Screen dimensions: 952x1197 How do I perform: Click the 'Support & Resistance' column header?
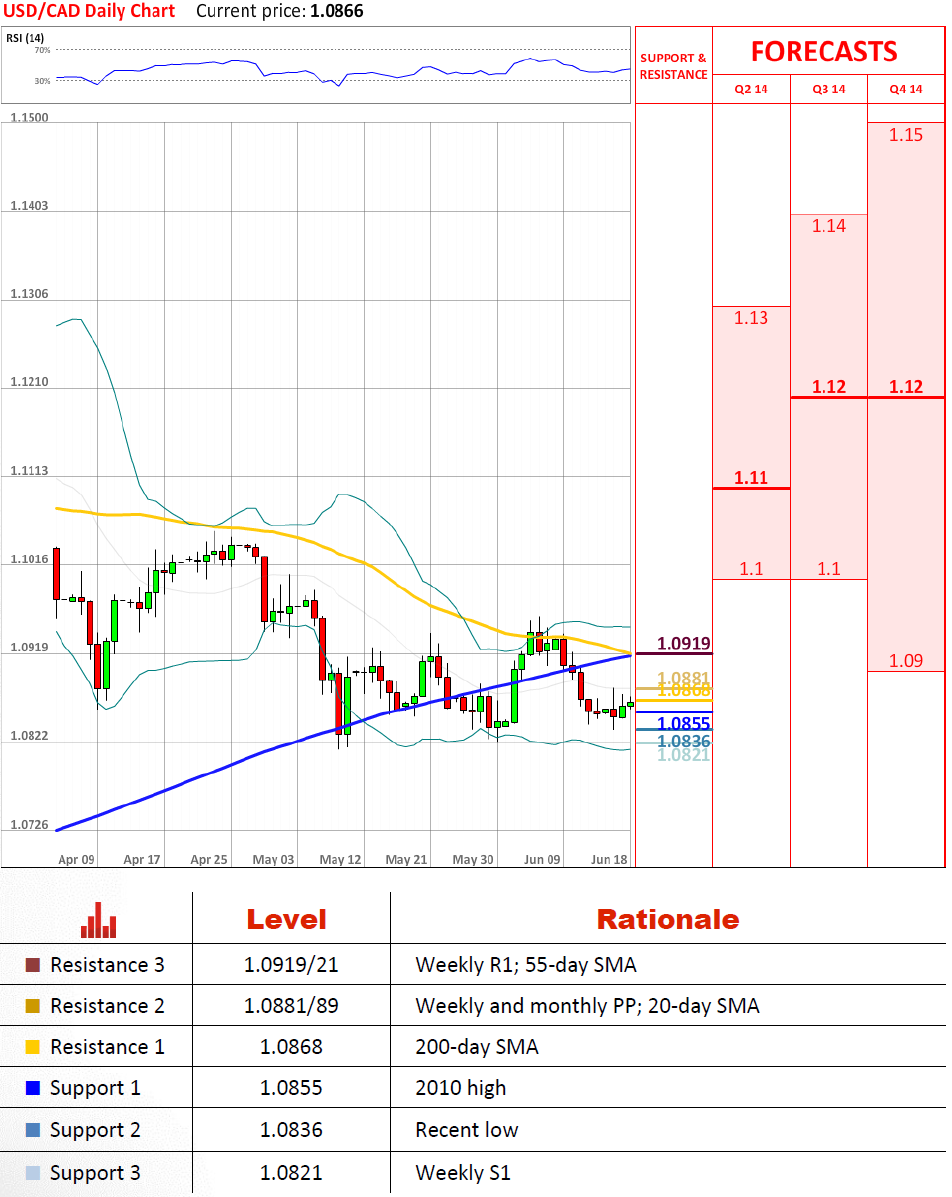[x=673, y=66]
